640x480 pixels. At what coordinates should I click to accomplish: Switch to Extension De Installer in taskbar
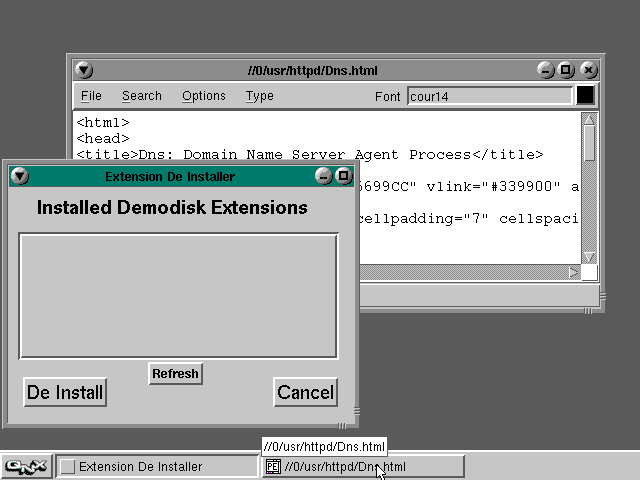(x=155, y=466)
